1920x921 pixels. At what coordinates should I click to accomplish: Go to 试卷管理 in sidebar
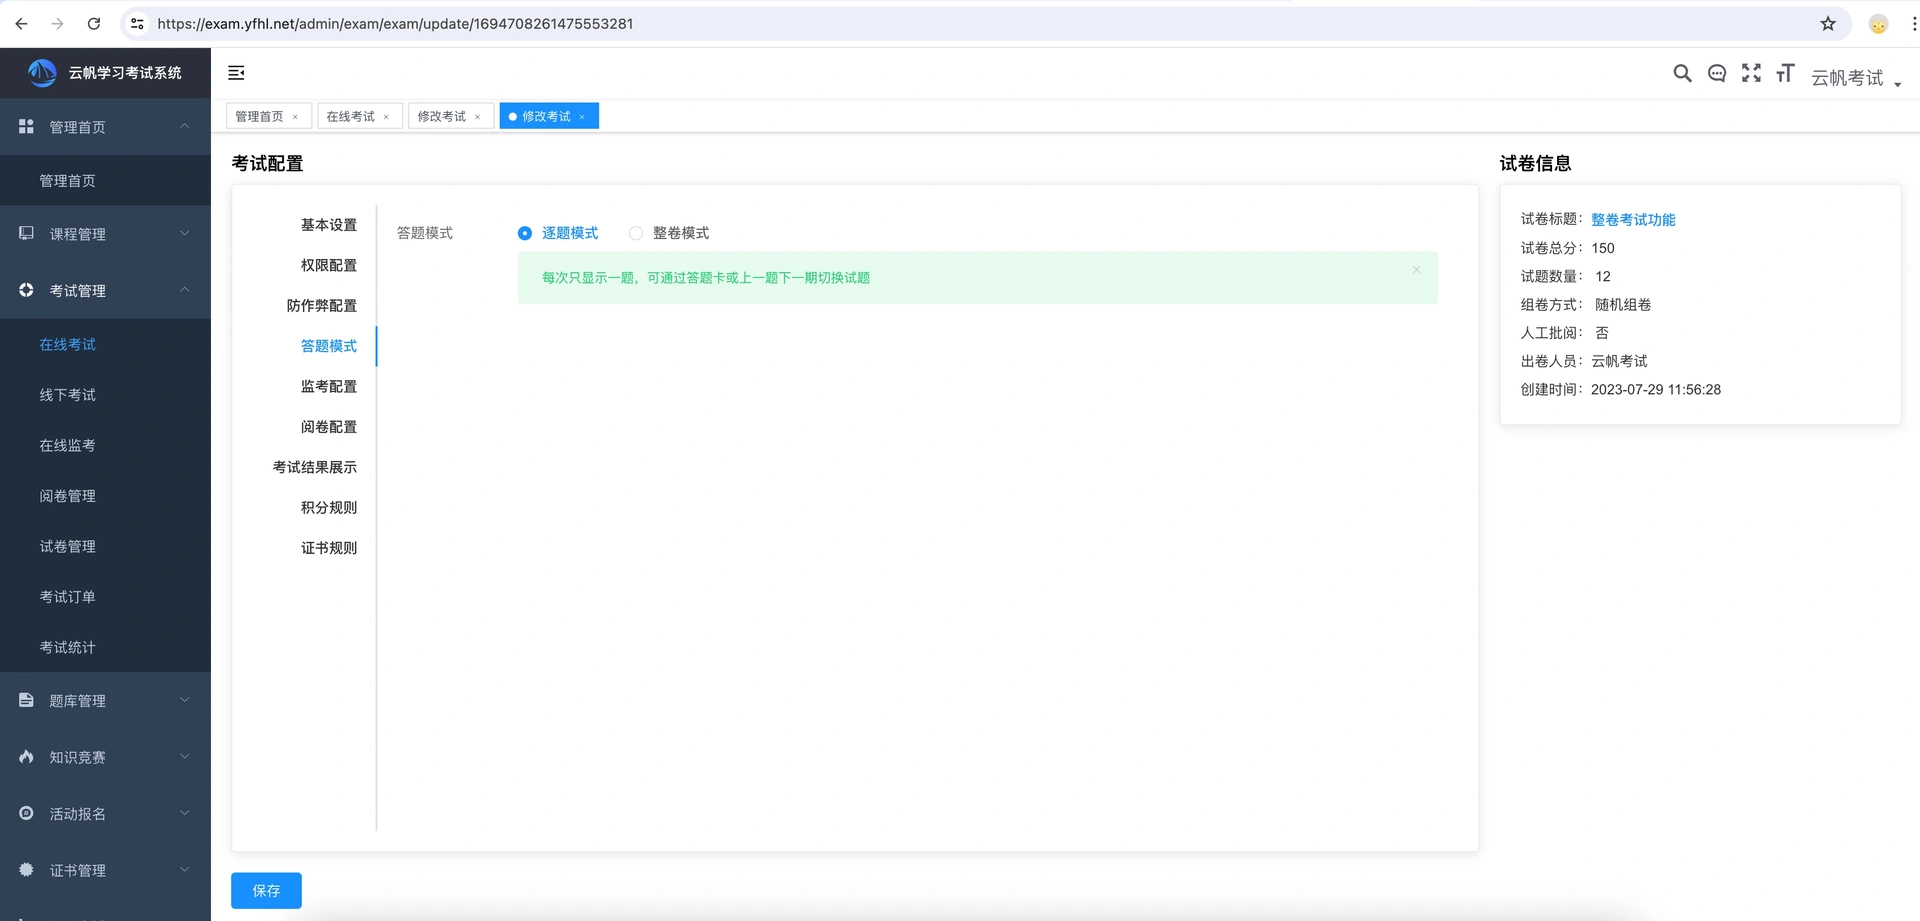(x=105, y=546)
